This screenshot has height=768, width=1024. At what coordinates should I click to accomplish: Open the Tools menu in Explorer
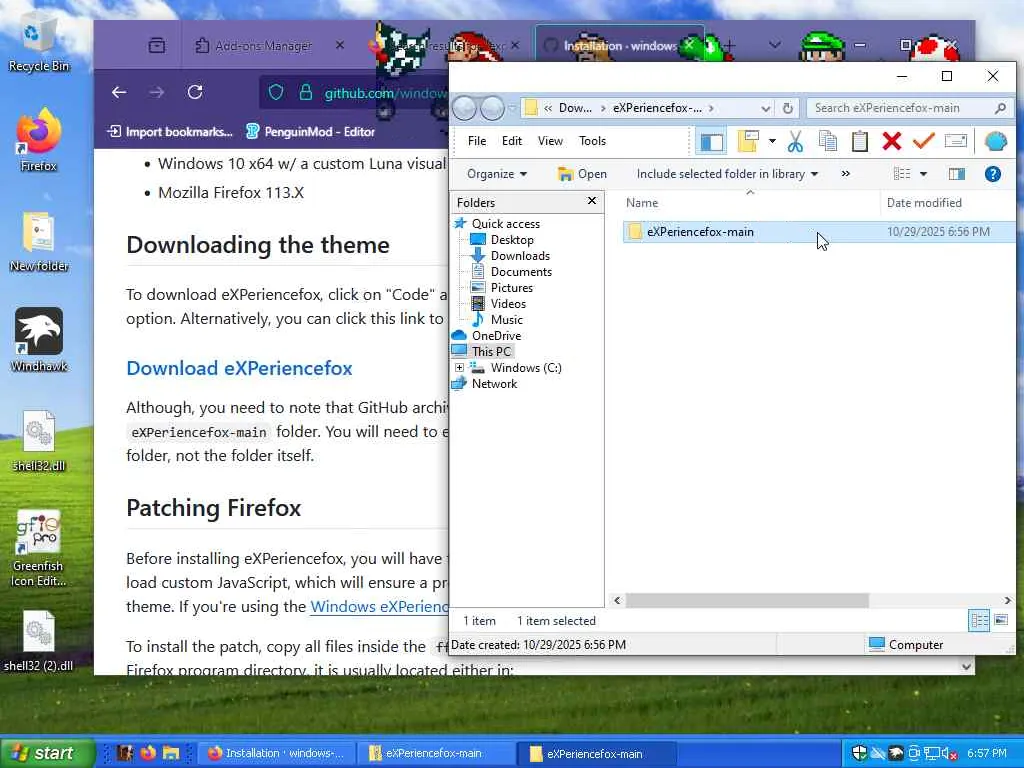[x=592, y=141]
